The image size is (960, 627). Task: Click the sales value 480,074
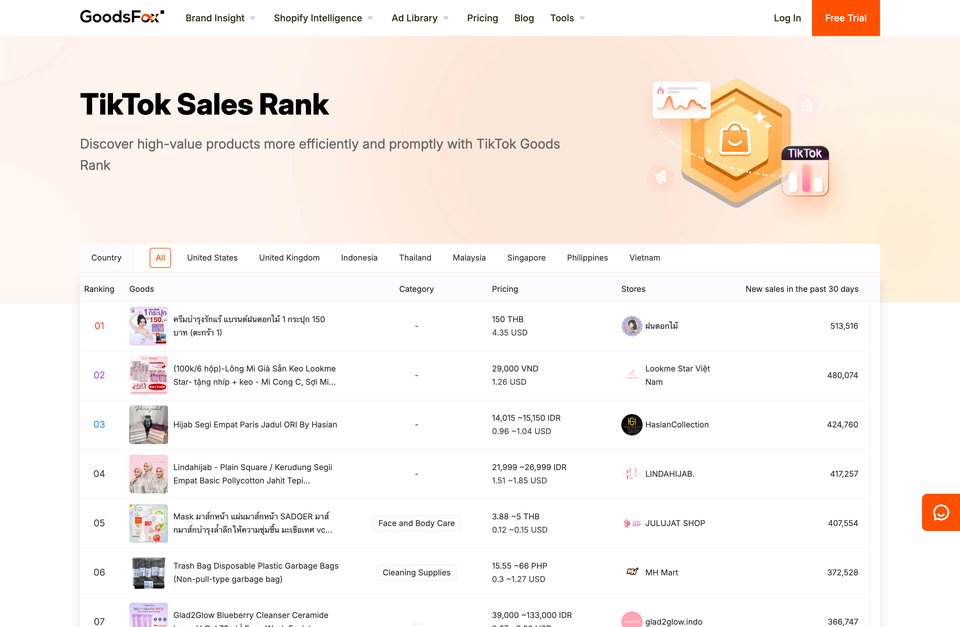pyautogui.click(x=842, y=375)
